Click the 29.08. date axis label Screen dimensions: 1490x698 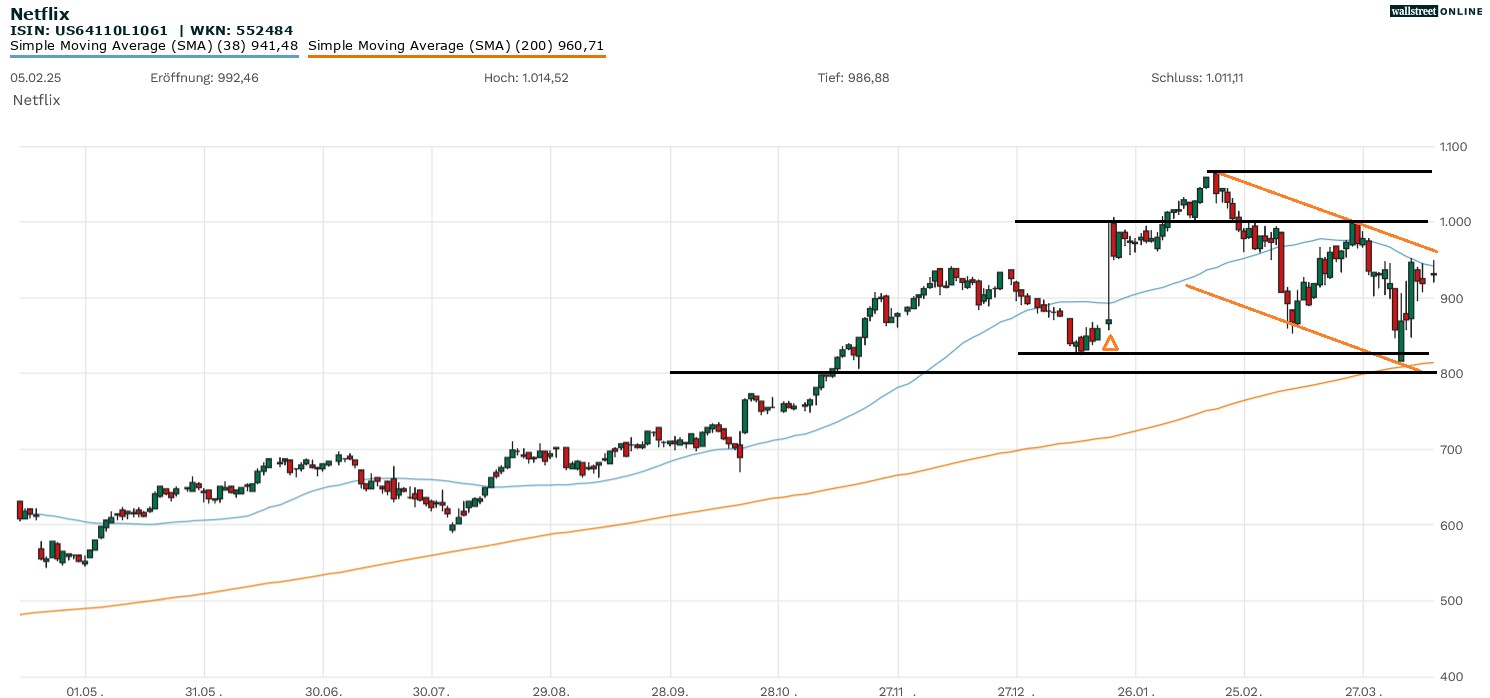click(551, 691)
